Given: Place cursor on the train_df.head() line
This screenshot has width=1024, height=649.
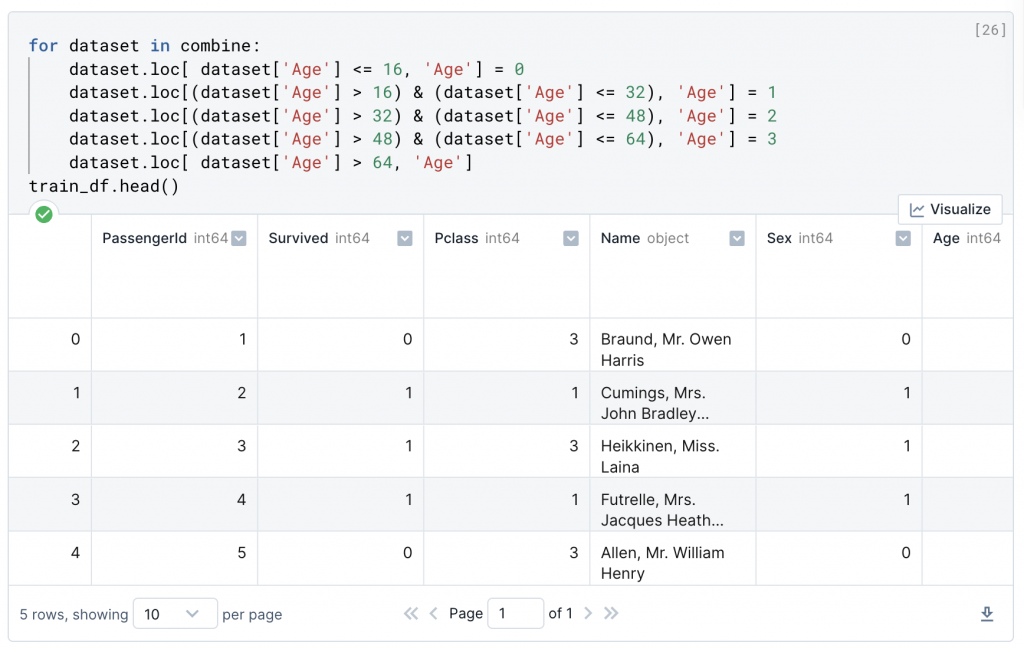Looking at the screenshot, I should pos(103,186).
